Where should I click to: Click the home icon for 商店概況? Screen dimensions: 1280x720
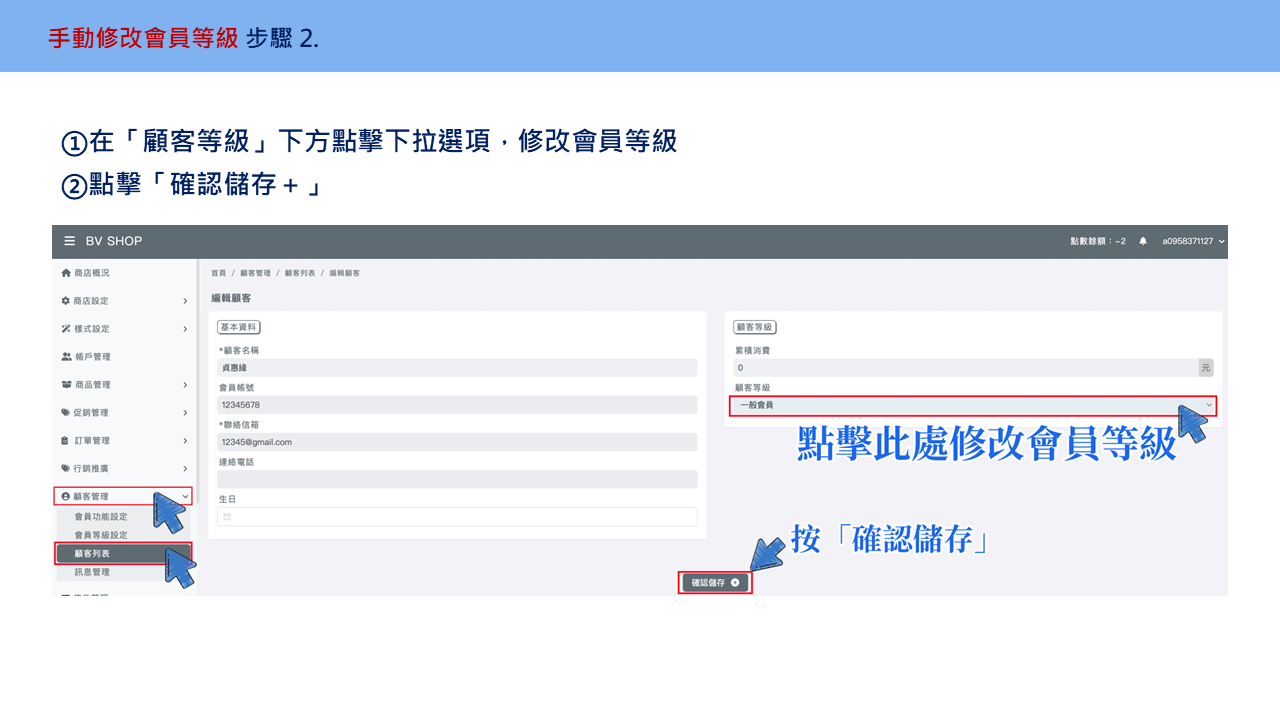(x=66, y=273)
